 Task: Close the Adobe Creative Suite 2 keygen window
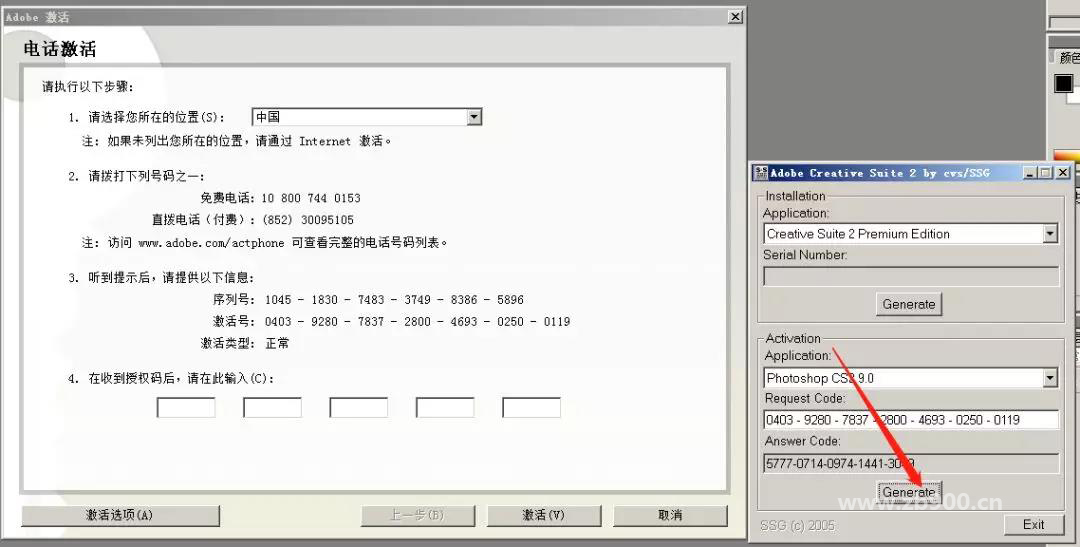click(x=1062, y=173)
